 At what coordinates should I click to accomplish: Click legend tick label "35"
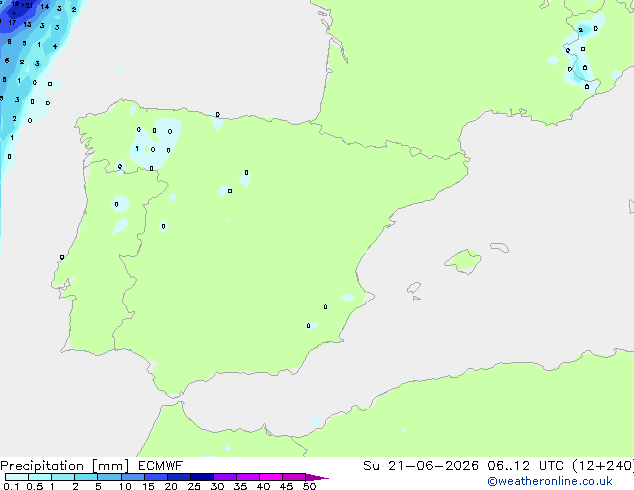click(x=240, y=486)
